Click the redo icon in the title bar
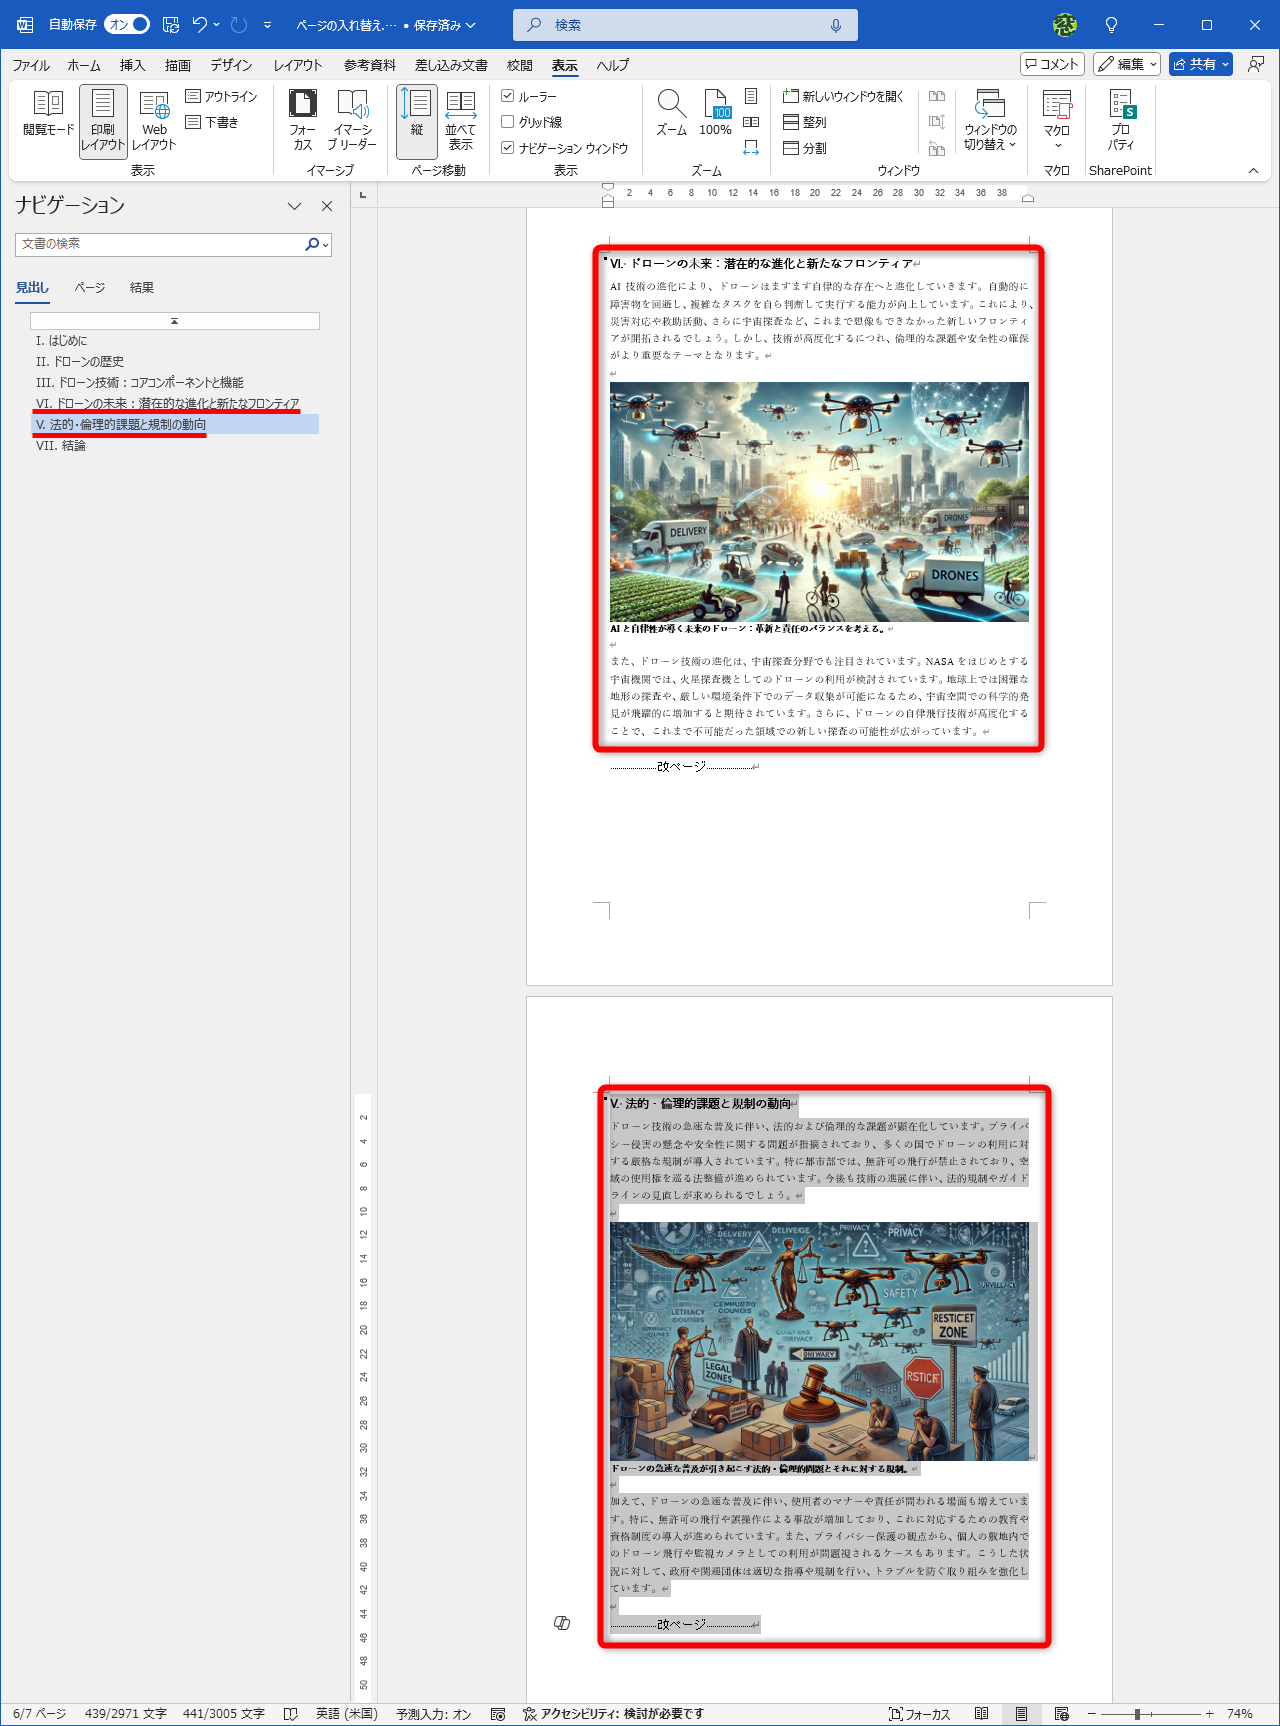This screenshot has width=1280, height=1726. click(239, 24)
